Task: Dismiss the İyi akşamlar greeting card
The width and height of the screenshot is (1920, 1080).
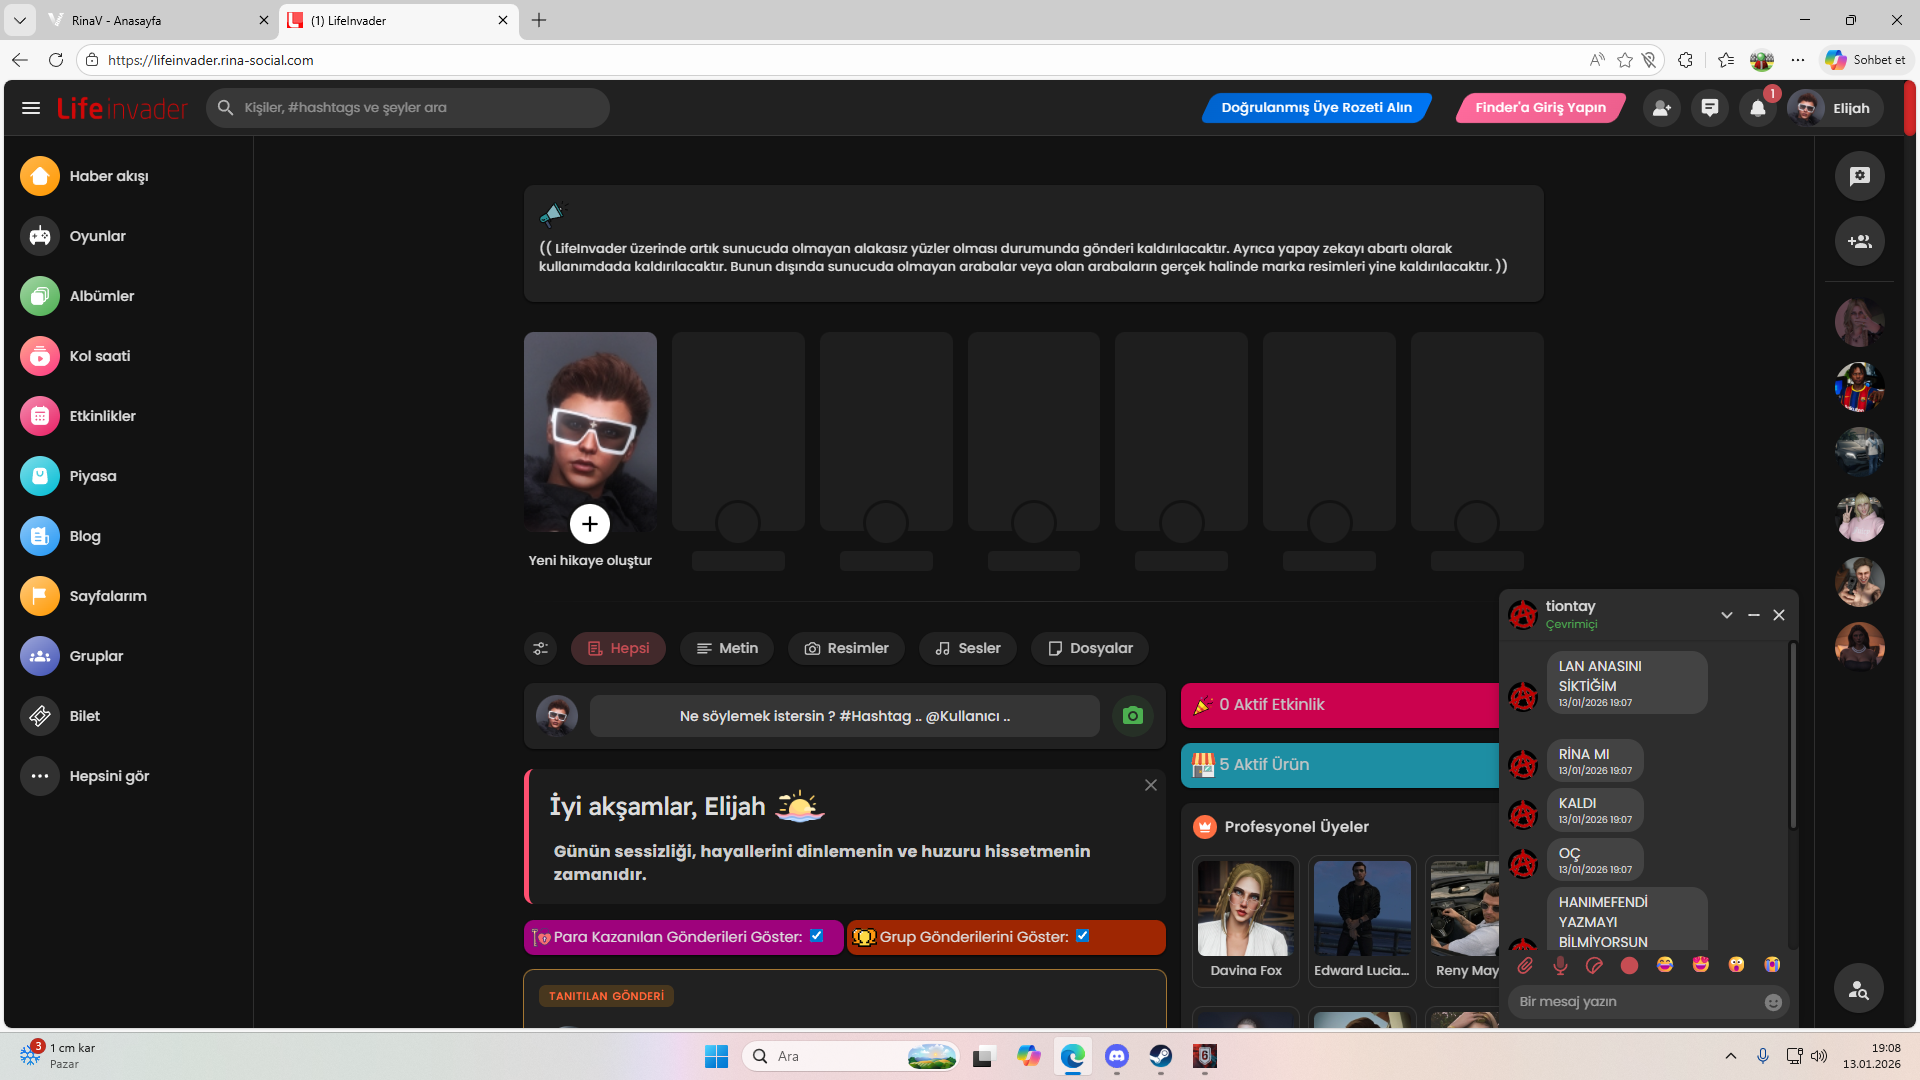Action: [1151, 785]
